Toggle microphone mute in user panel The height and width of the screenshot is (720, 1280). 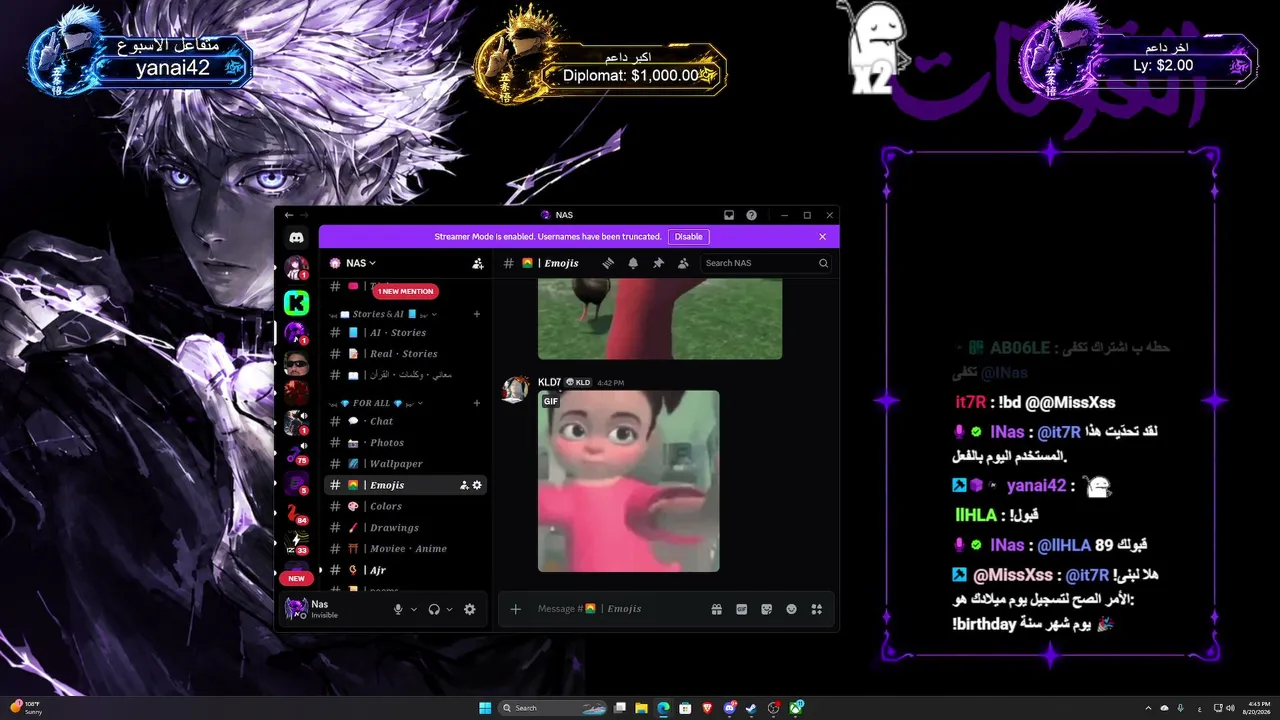398,609
